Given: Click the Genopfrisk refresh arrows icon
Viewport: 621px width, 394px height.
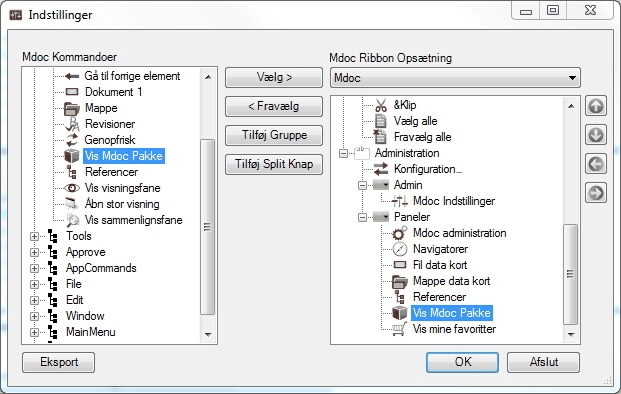Looking at the screenshot, I should (x=72, y=140).
